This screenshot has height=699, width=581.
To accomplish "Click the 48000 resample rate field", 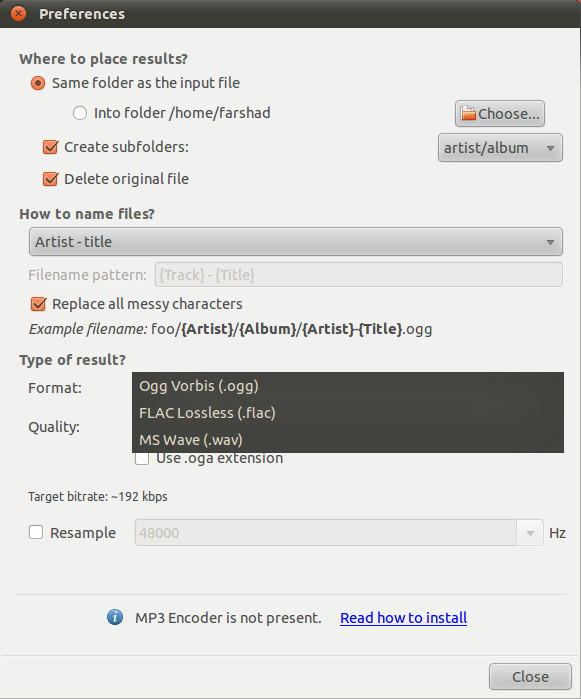I will [326, 533].
